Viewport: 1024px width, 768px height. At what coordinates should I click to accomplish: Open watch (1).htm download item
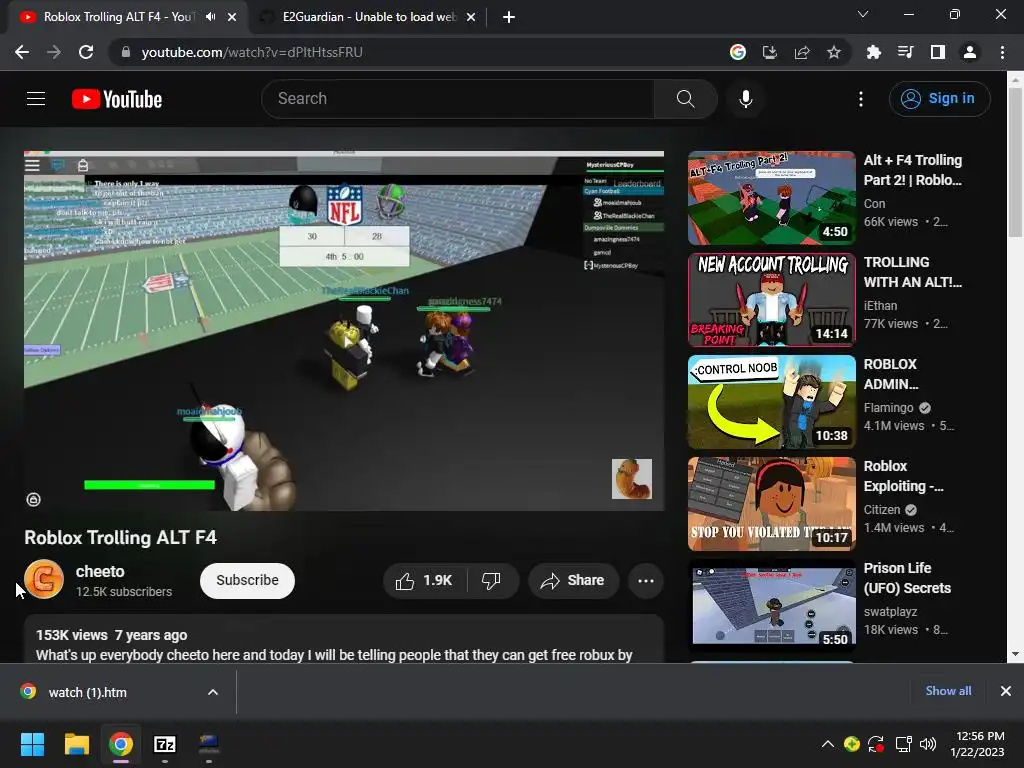click(x=88, y=692)
